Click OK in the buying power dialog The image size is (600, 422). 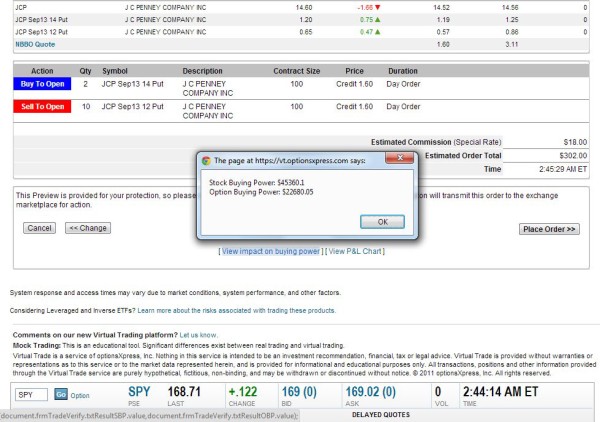point(382,222)
